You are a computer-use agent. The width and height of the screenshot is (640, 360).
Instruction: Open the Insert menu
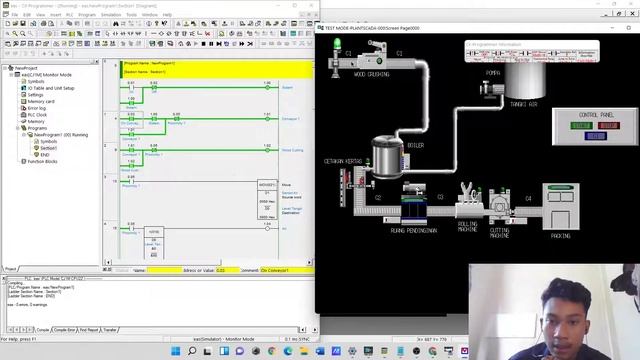(x=56, y=15)
